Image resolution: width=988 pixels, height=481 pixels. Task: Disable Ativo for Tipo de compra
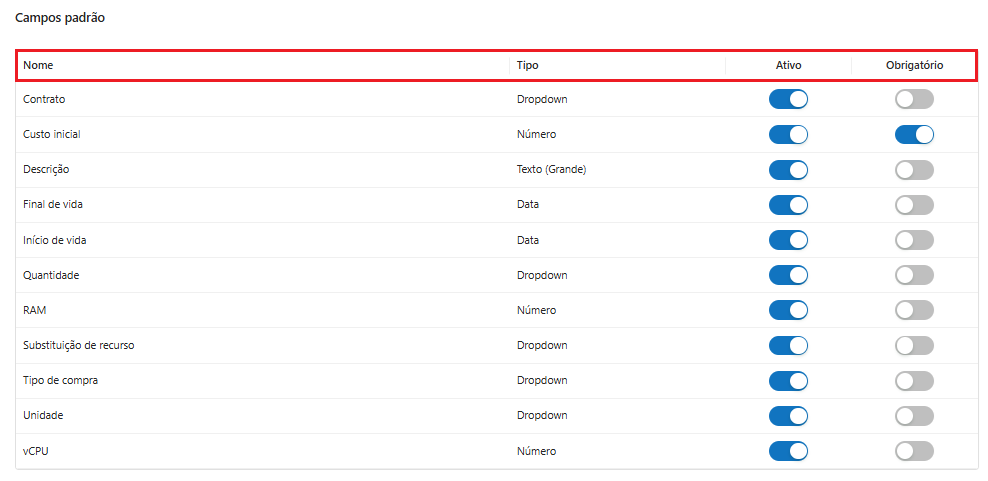click(788, 380)
